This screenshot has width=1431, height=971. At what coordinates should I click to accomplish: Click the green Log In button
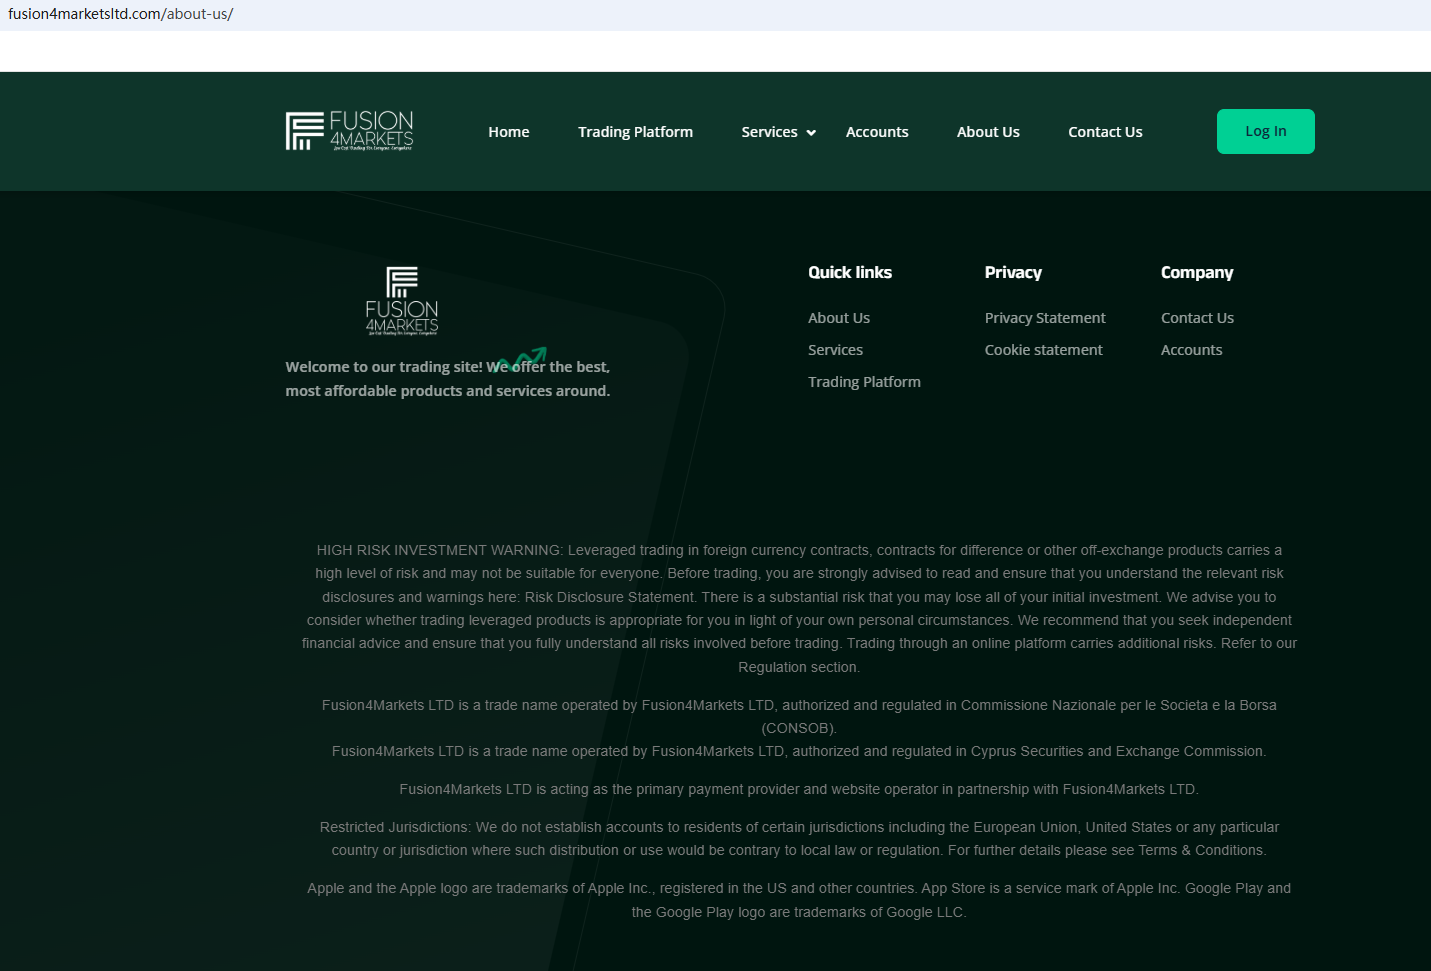pos(1266,131)
